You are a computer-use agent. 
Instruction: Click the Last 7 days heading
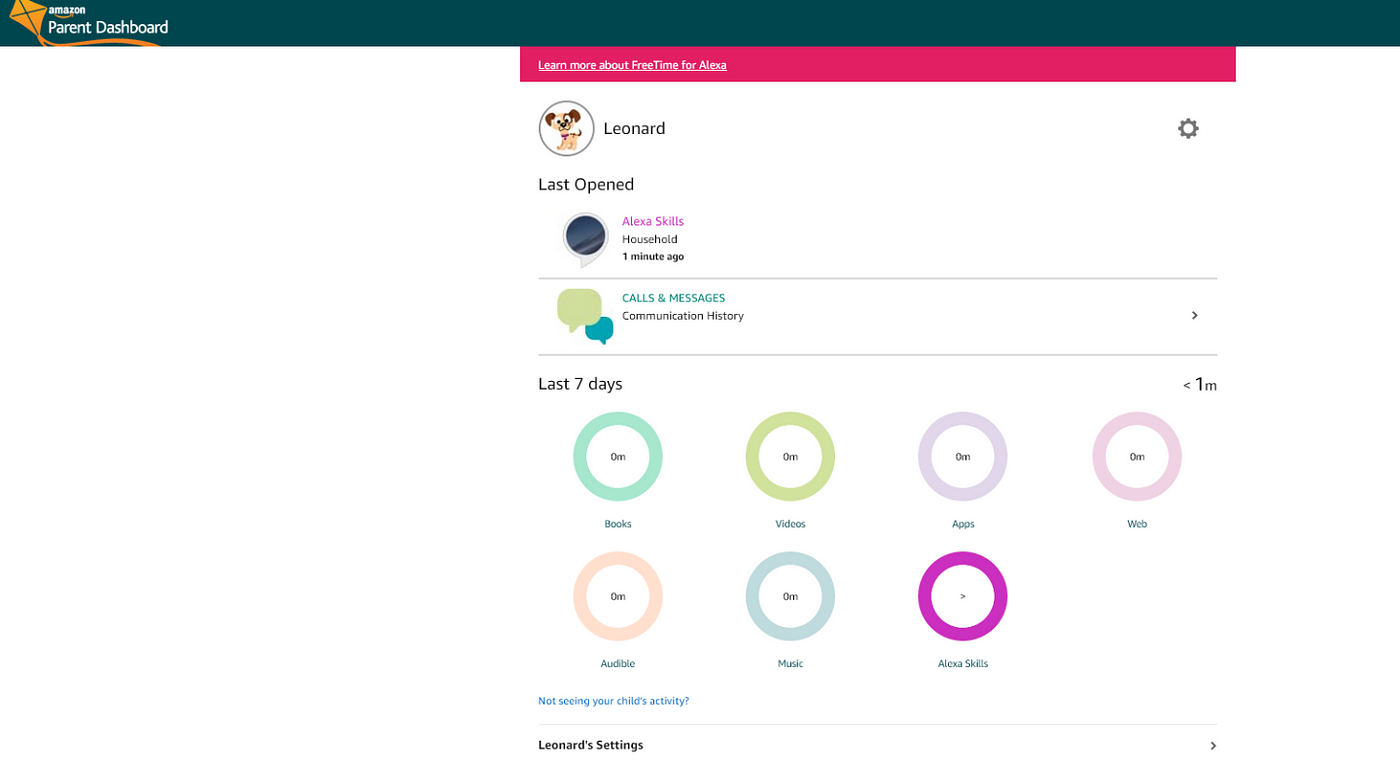point(580,384)
